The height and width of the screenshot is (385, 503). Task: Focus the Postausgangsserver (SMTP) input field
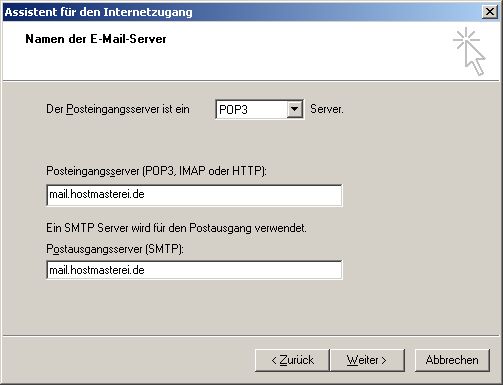coord(194,270)
